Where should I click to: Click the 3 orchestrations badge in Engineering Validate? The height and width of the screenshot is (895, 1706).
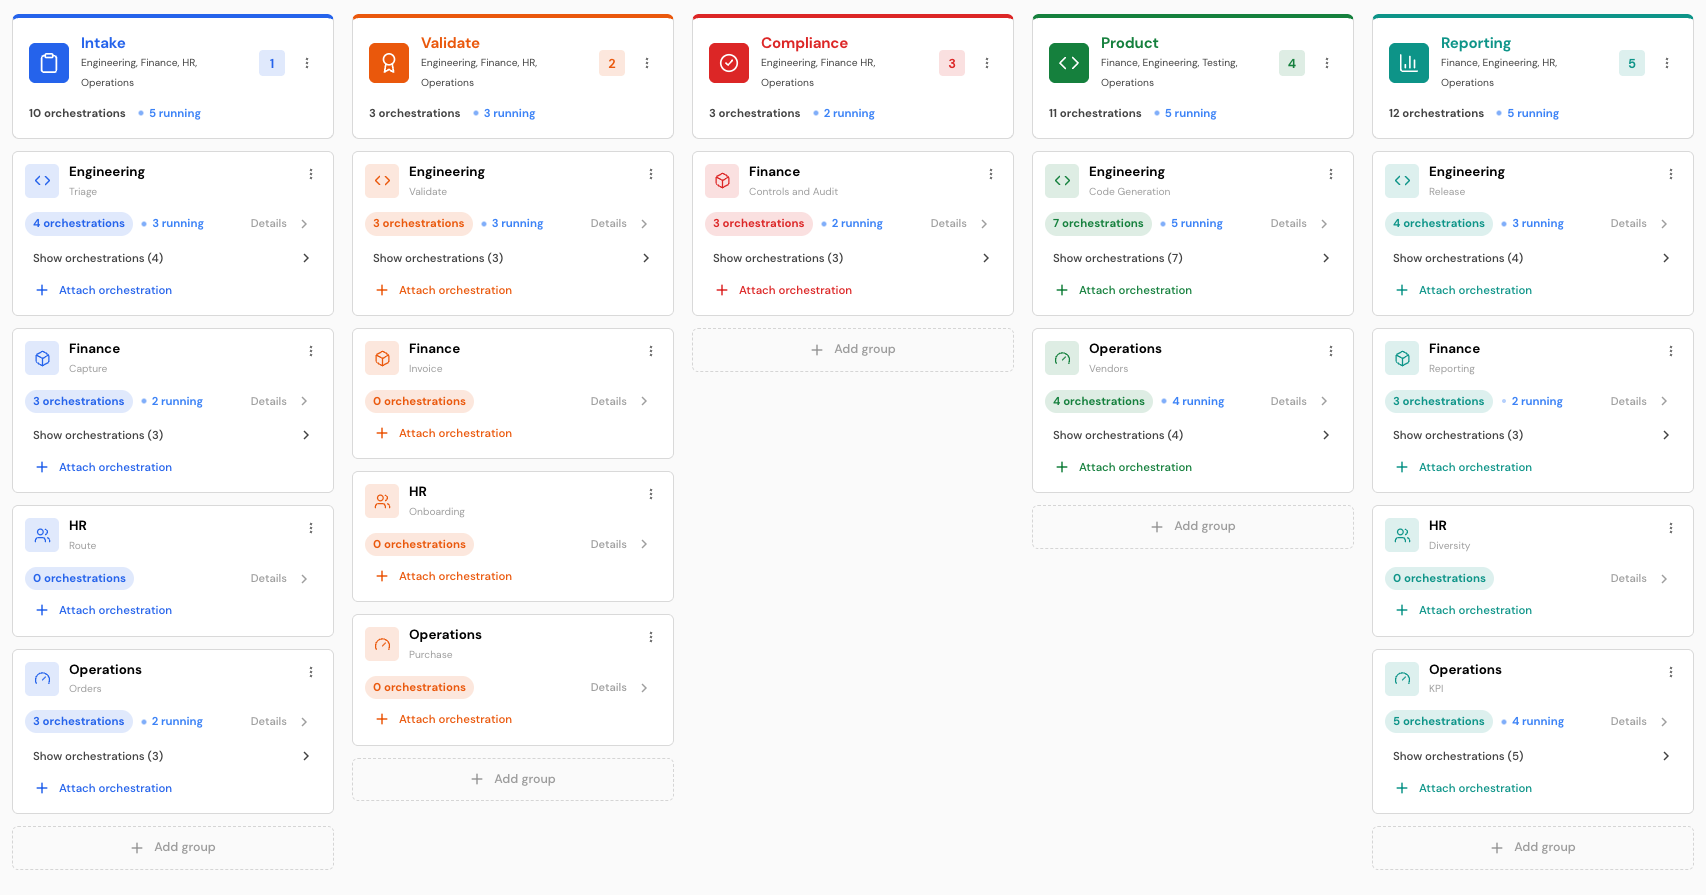419,224
